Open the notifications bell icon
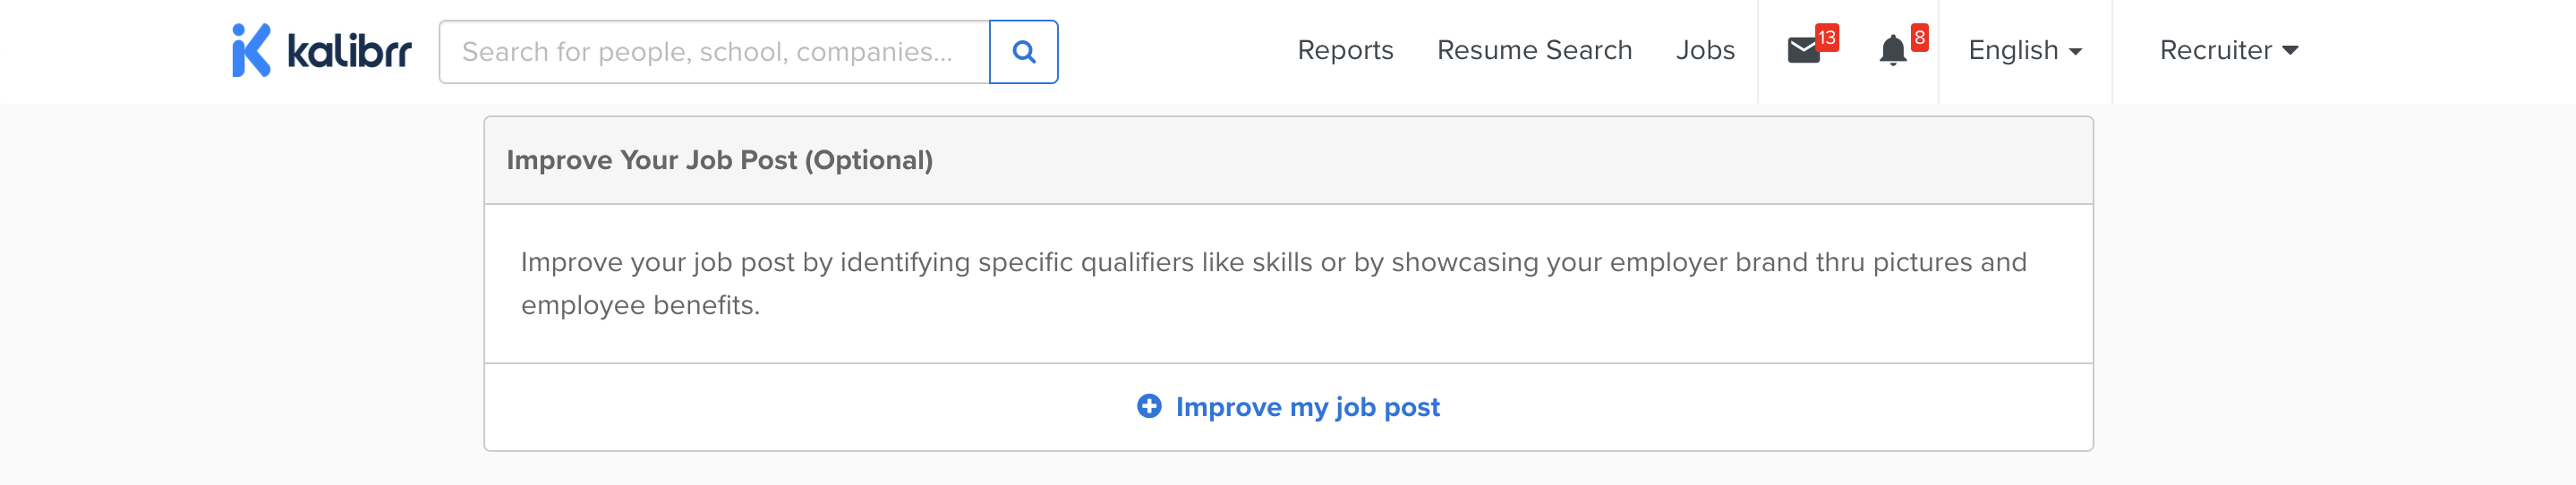Viewport: 2576px width, 485px height. [1892, 51]
